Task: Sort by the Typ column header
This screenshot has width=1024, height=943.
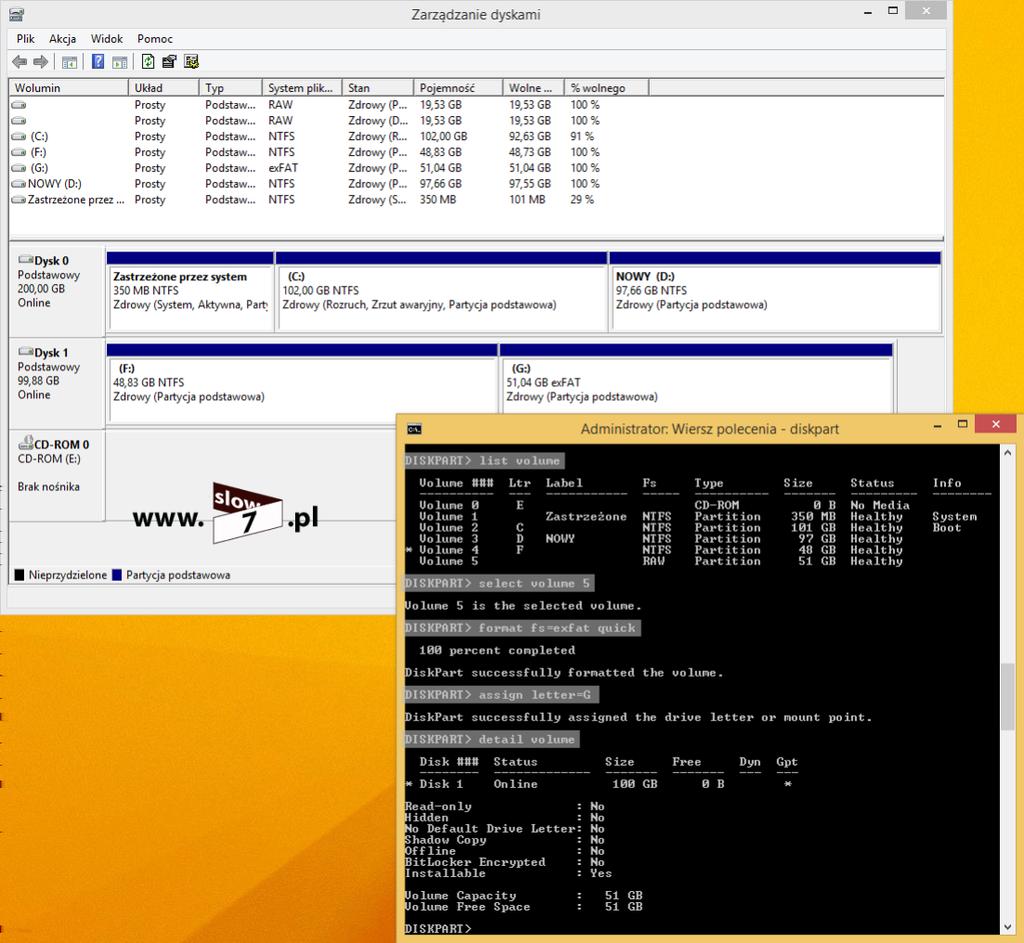Action: coord(231,88)
